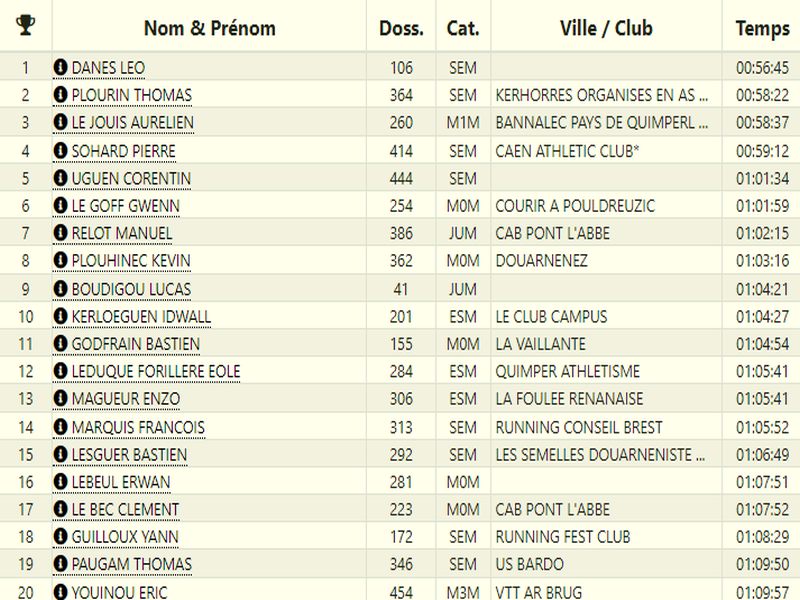Open LEDUQUE FORILLERE EOLE runner link

point(156,371)
